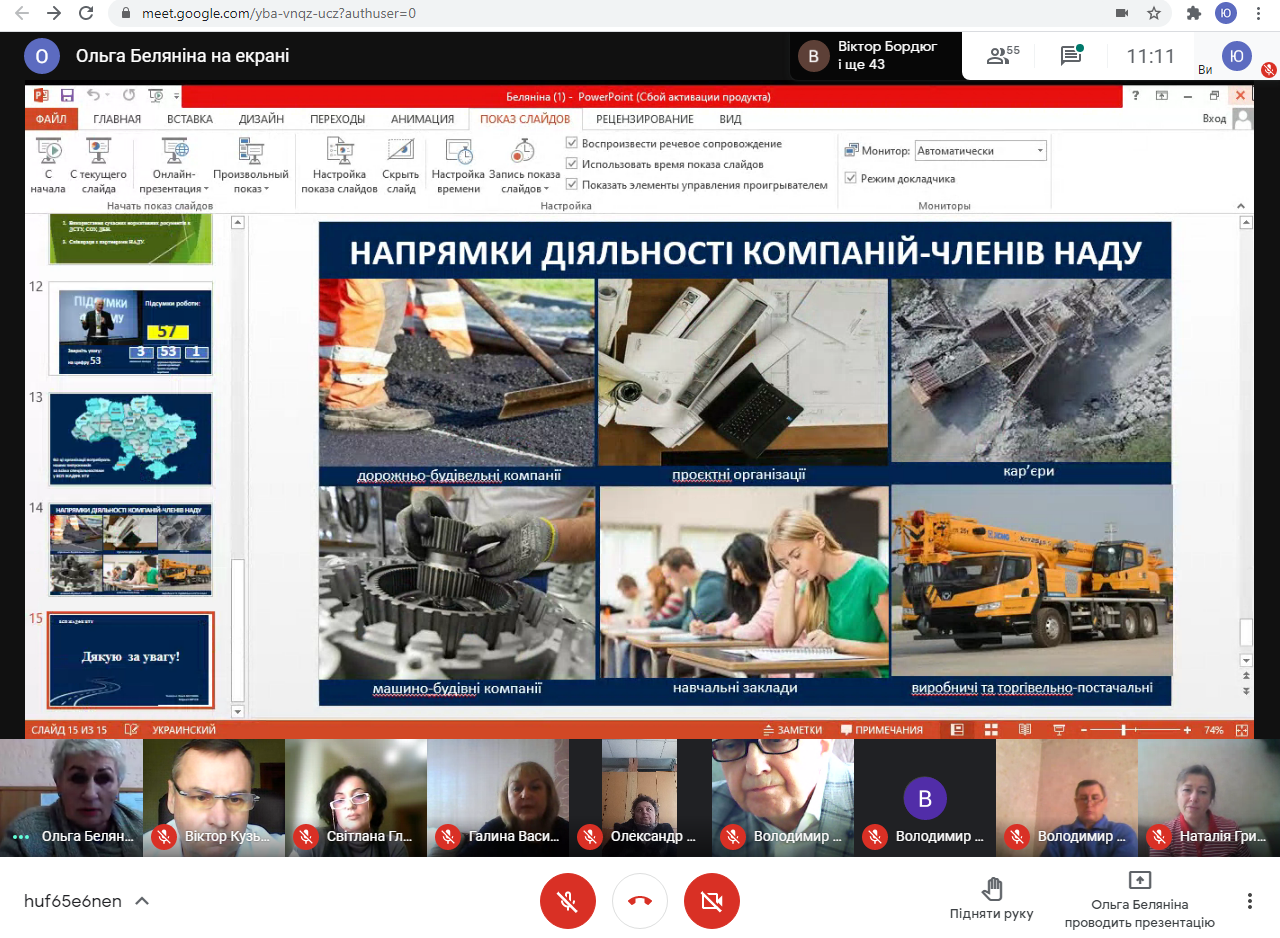Screen dimensions: 1280x938
Task: Click the Віктор Бордюг і ще 43 pill
Action: (875, 56)
